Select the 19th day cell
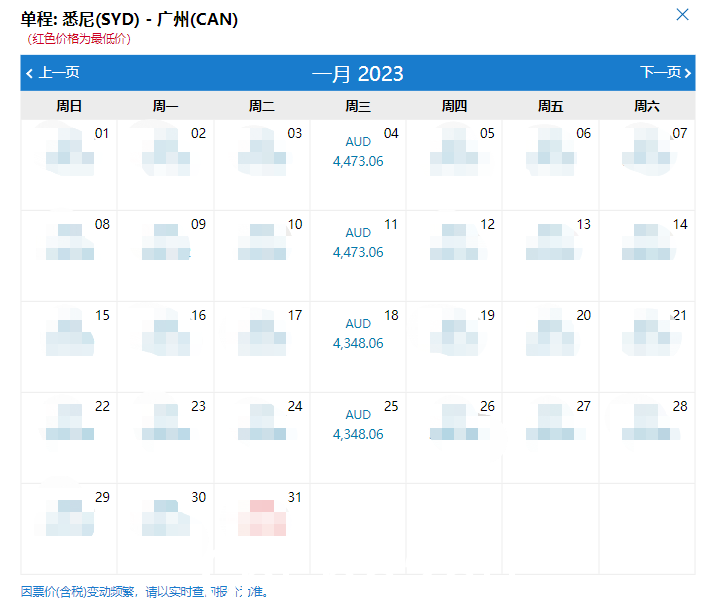This screenshot has height=608, width=718. tap(454, 347)
